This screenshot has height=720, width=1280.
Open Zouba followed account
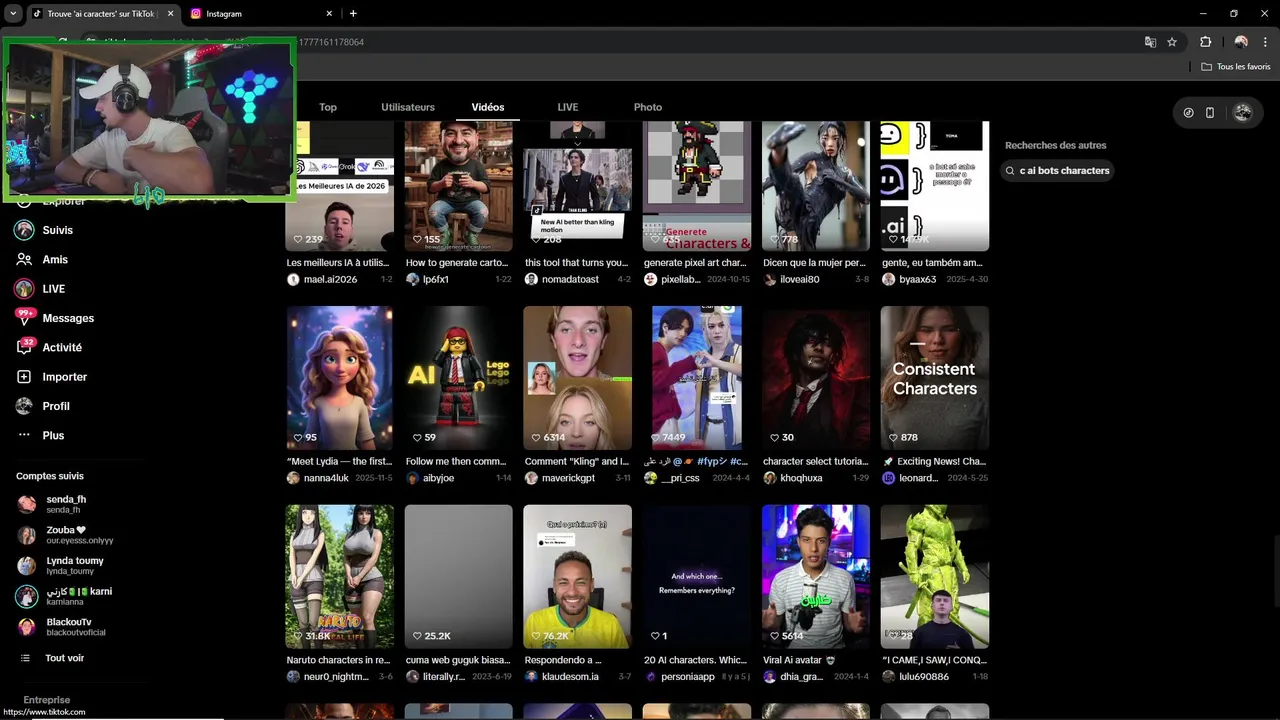click(64, 535)
